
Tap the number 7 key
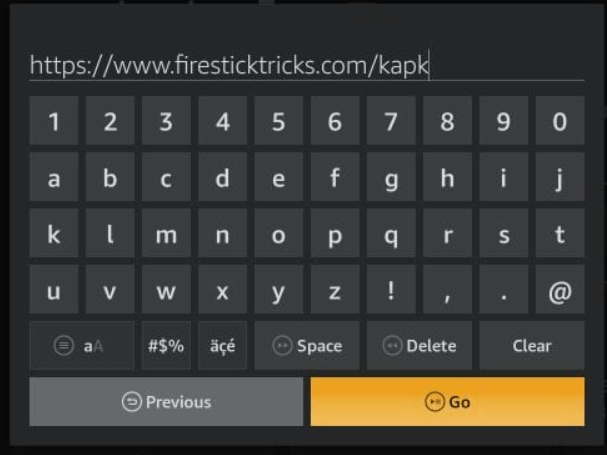coord(391,120)
